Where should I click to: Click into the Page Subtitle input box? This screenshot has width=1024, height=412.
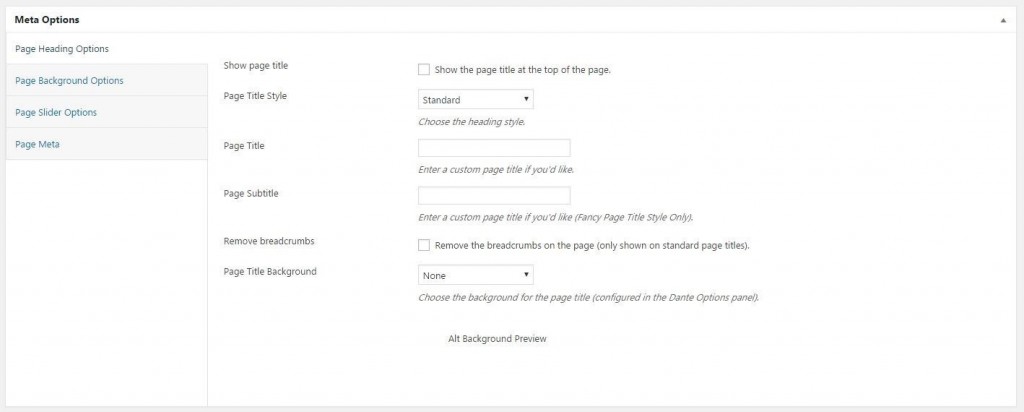click(493, 196)
